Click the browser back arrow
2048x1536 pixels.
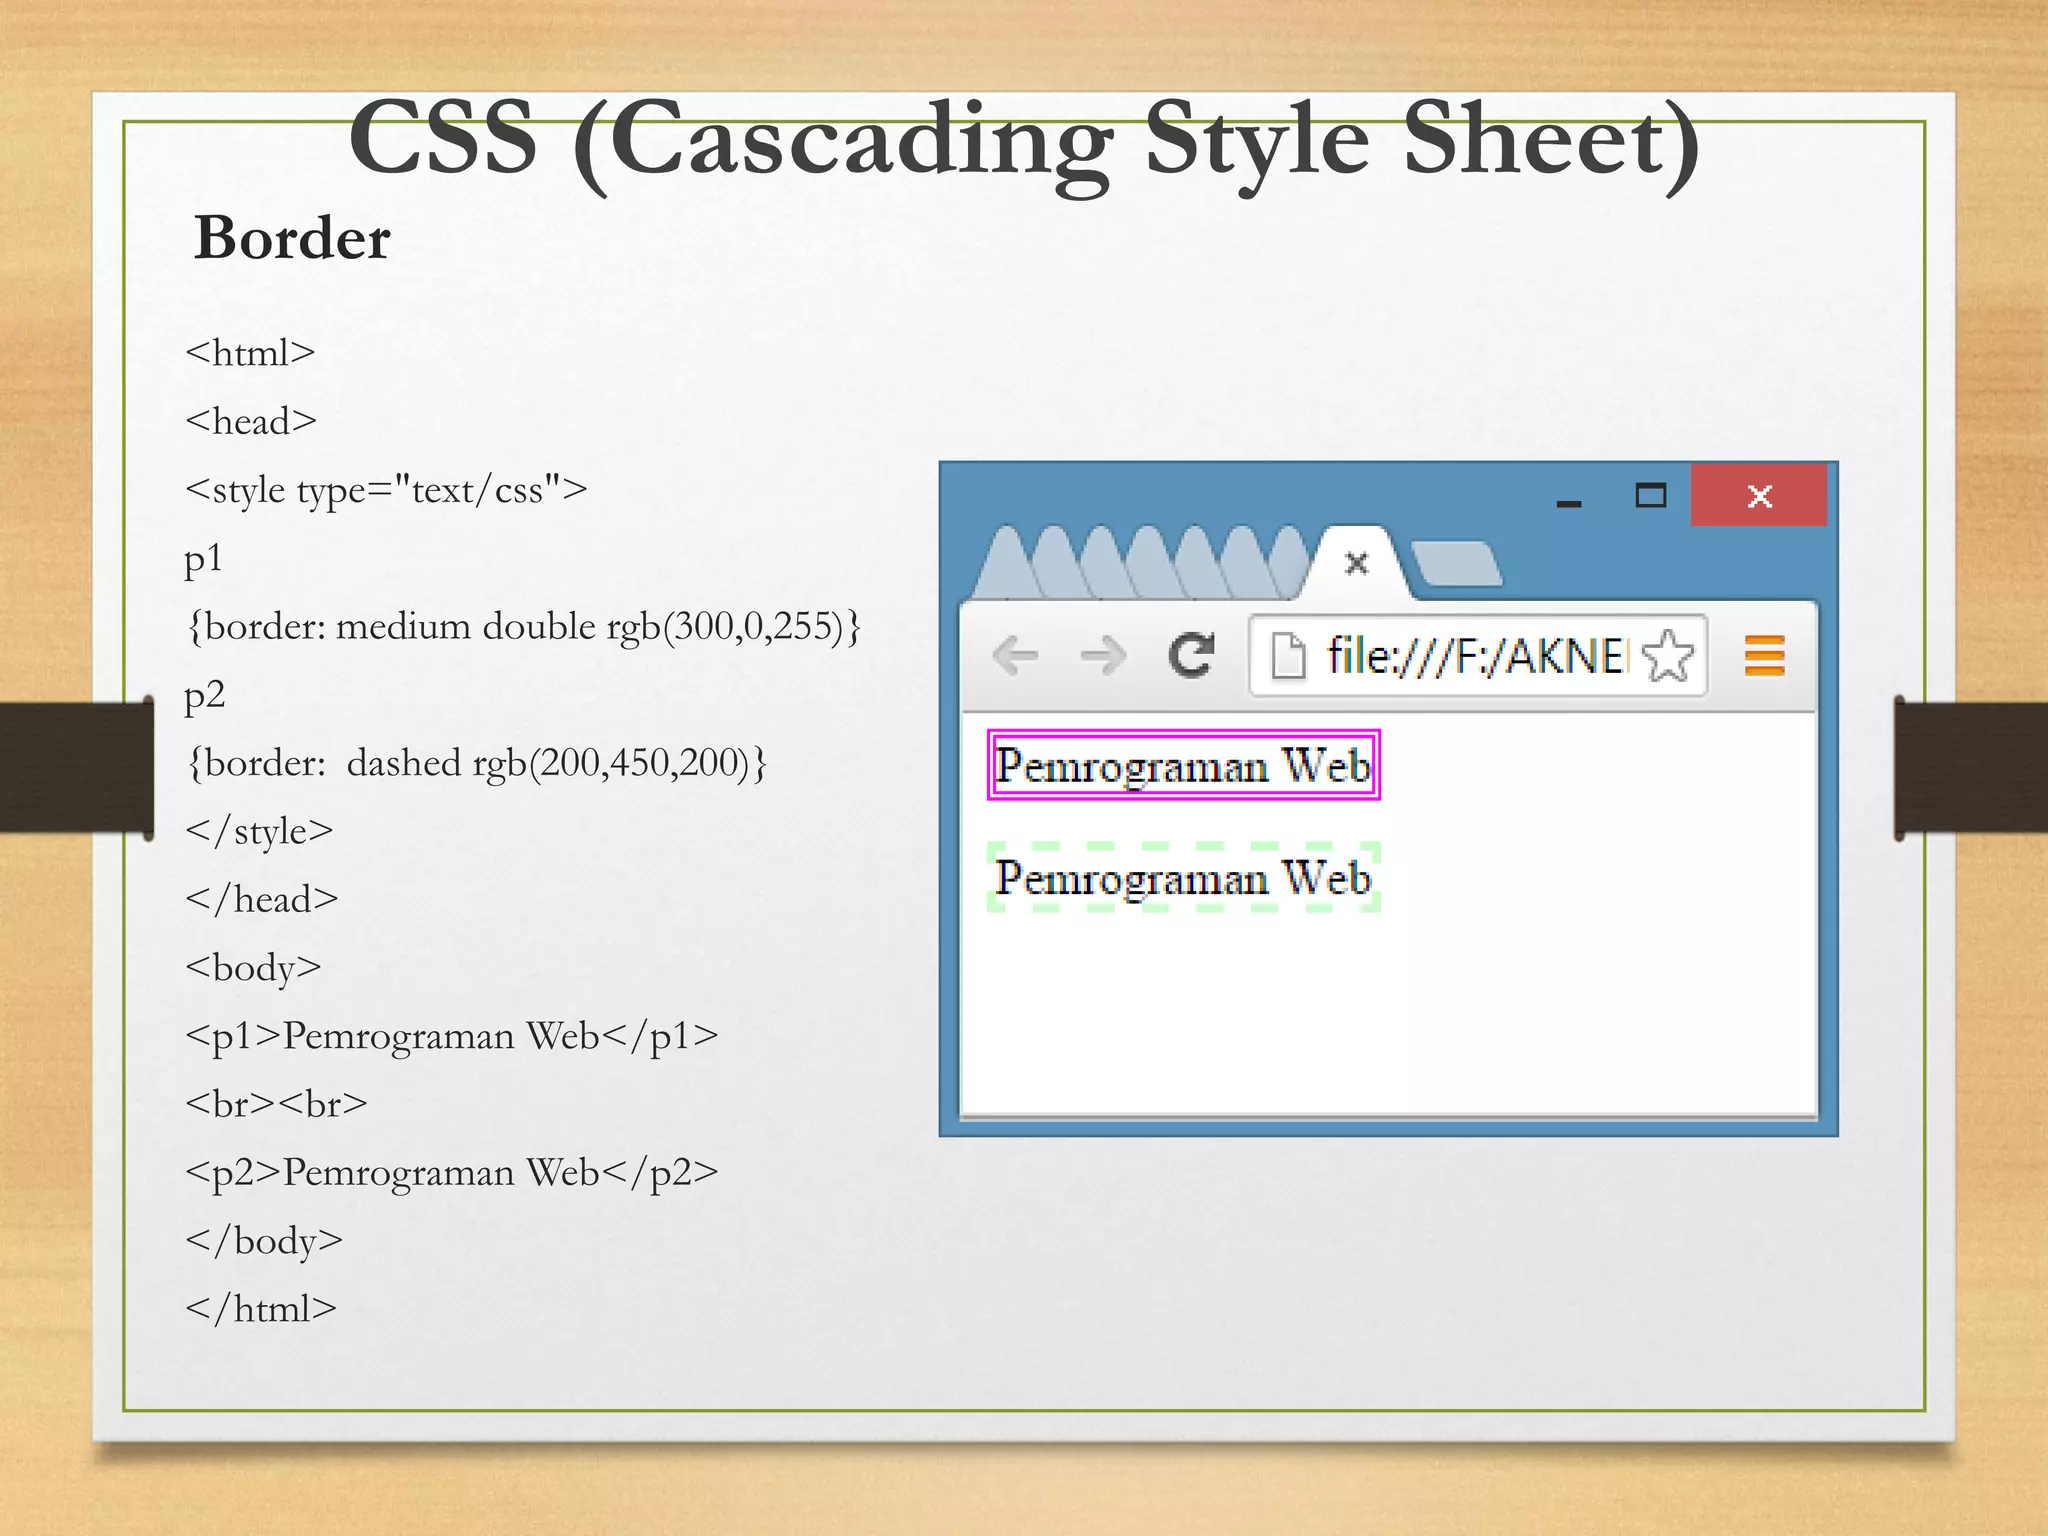pos(1016,656)
